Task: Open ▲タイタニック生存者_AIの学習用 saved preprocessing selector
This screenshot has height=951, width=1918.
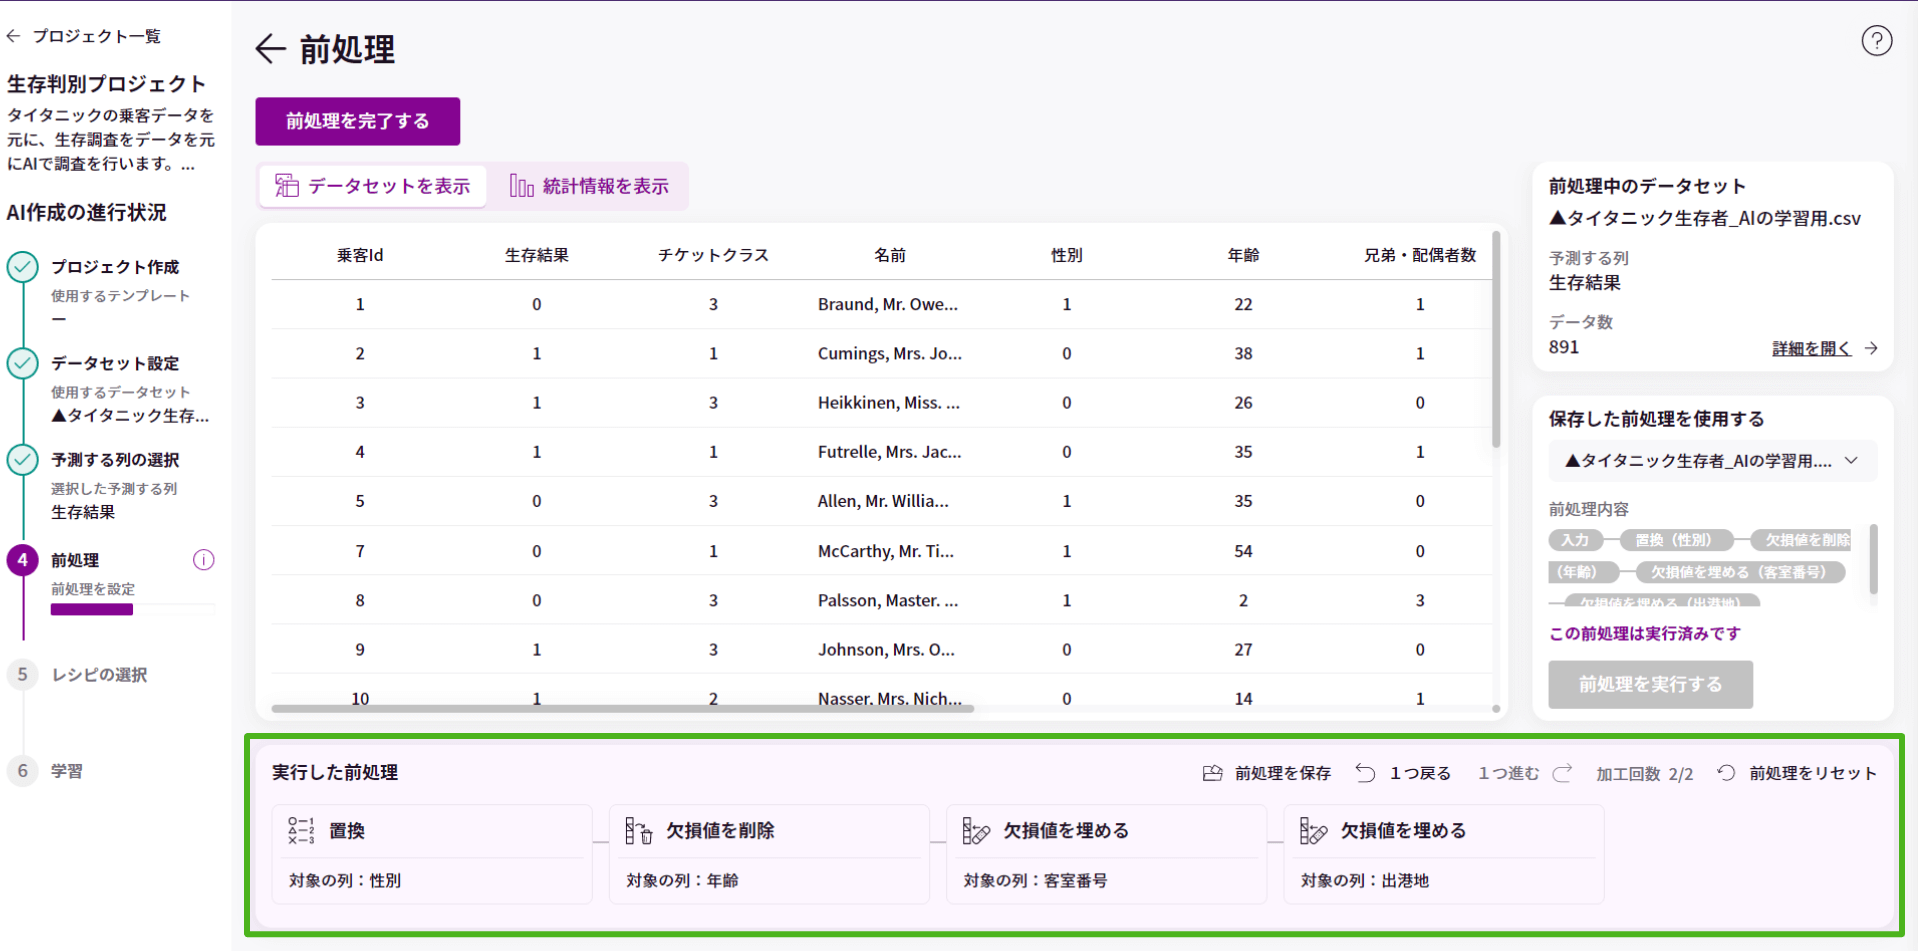Action: (1712, 461)
